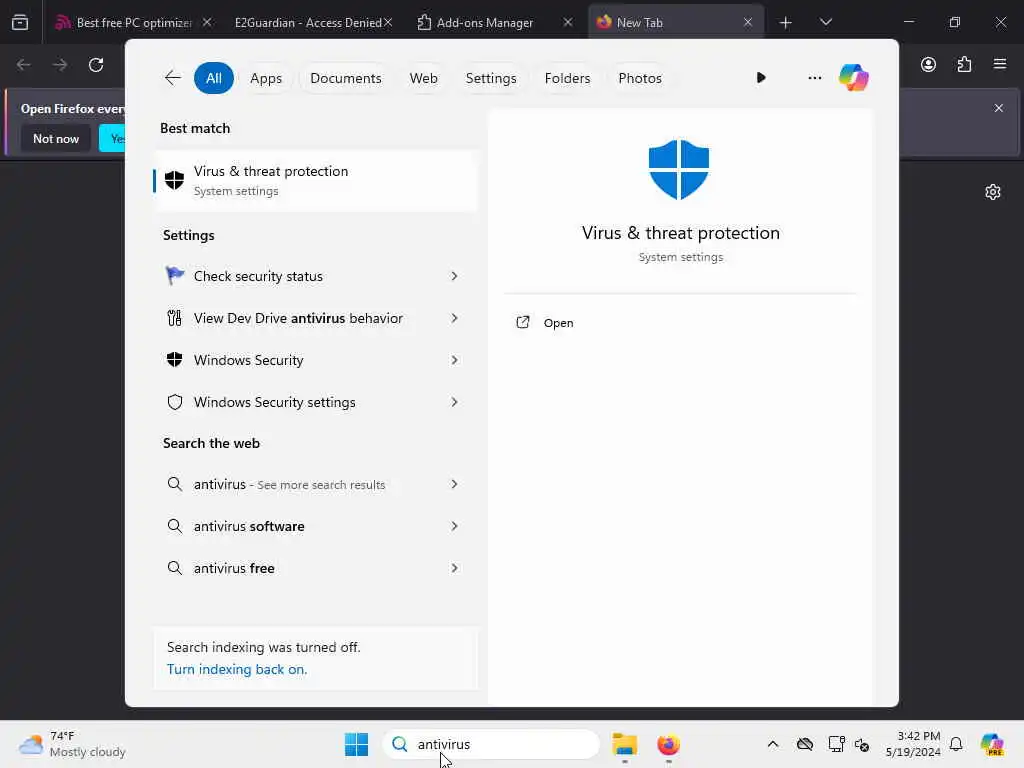The width and height of the screenshot is (1024, 768).
Task: Click Turn indexing back on link
Action: tap(236, 669)
